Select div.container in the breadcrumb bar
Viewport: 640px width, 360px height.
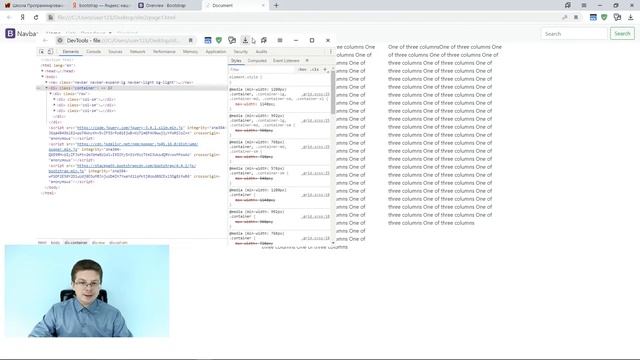pyautogui.click(x=76, y=242)
